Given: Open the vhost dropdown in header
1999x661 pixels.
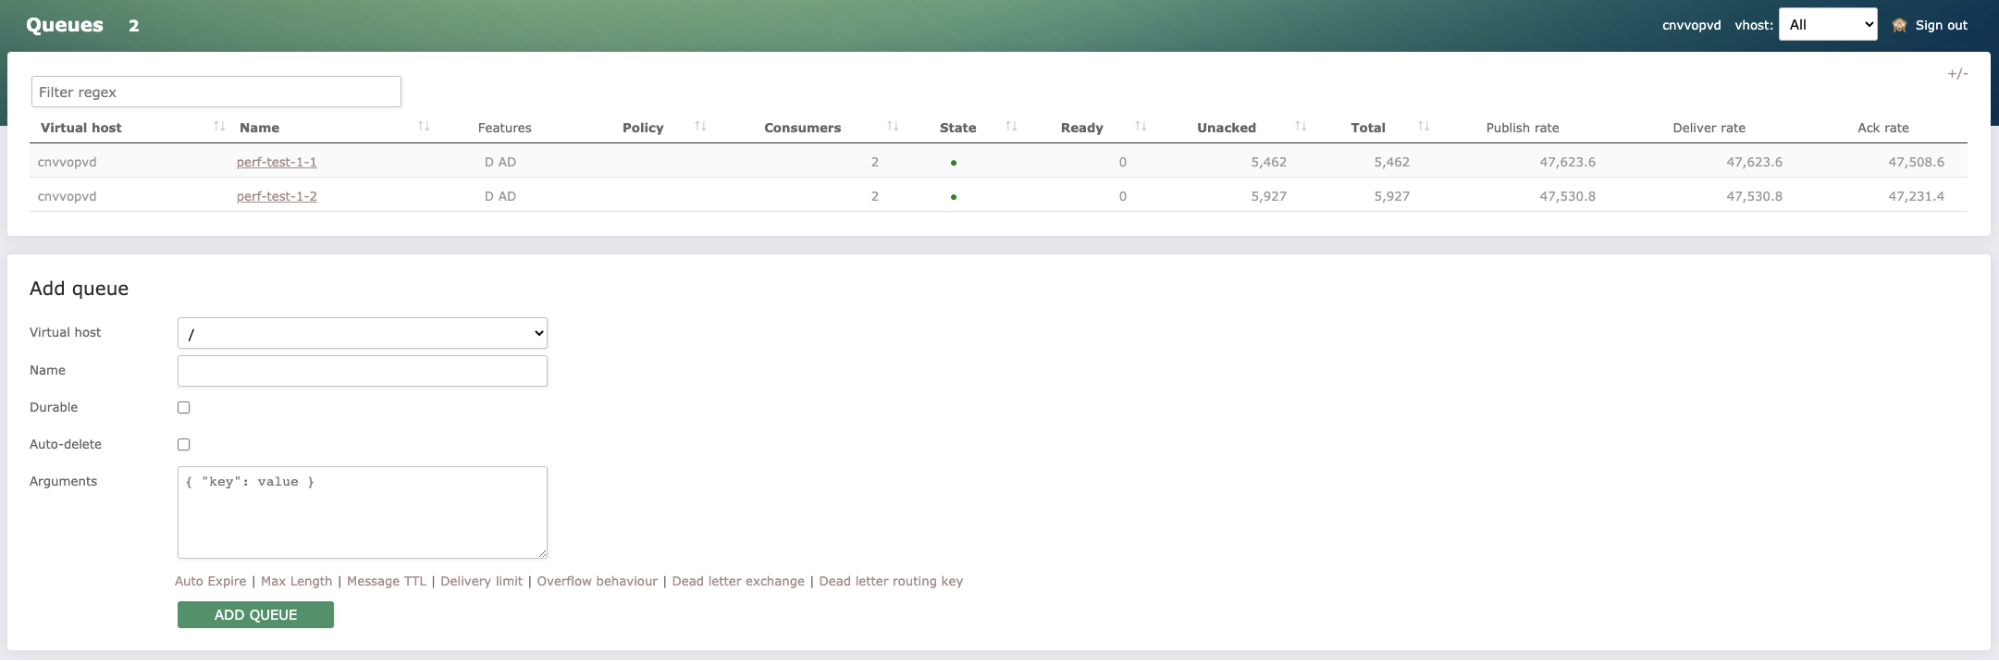Looking at the screenshot, I should [1827, 25].
